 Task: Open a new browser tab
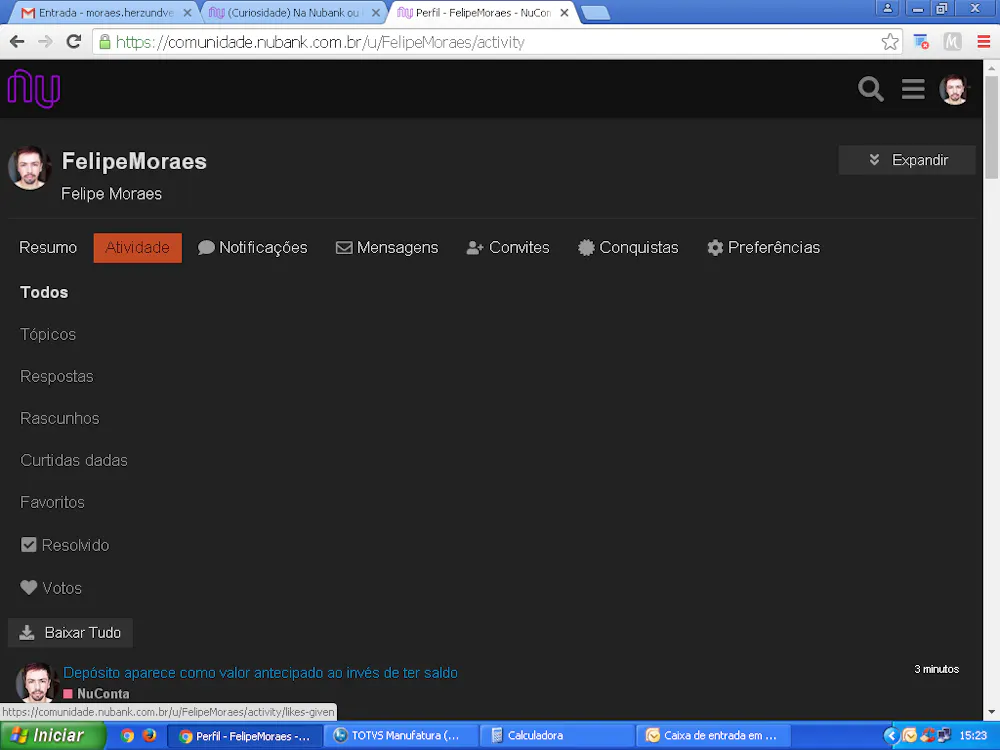coord(596,13)
